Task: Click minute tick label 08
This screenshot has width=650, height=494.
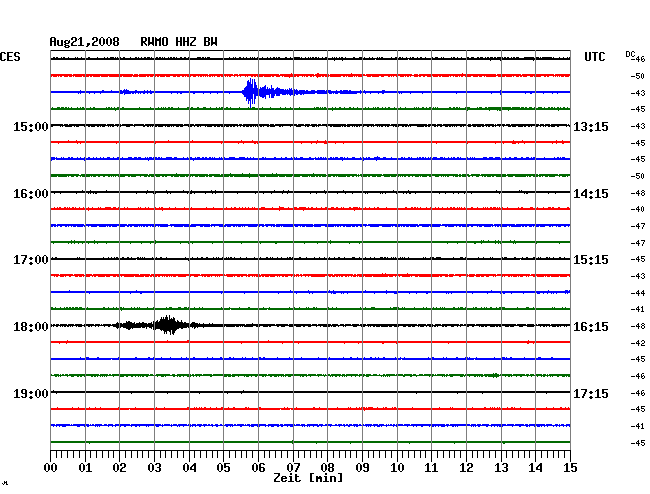Action: (327, 467)
